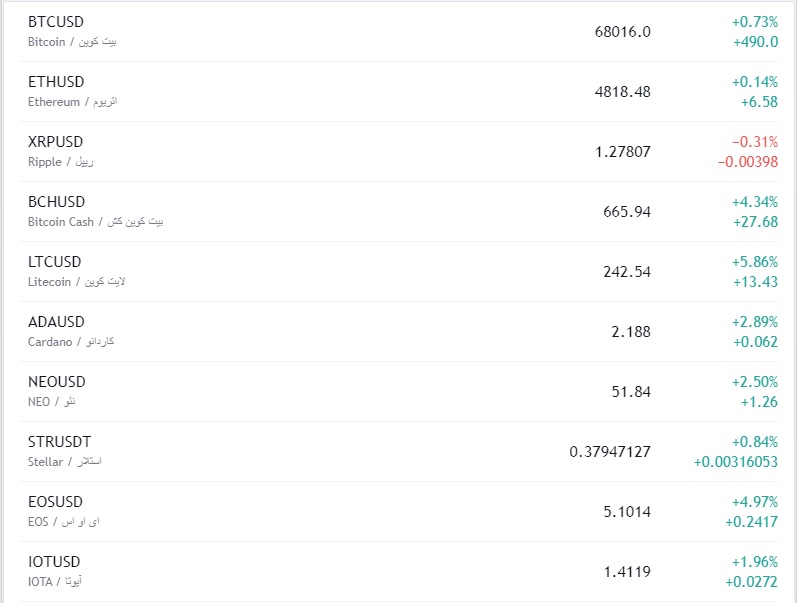Open BCHUSD Bitcoin Cash row
The width and height of the screenshot is (797, 603).
(57, 202)
